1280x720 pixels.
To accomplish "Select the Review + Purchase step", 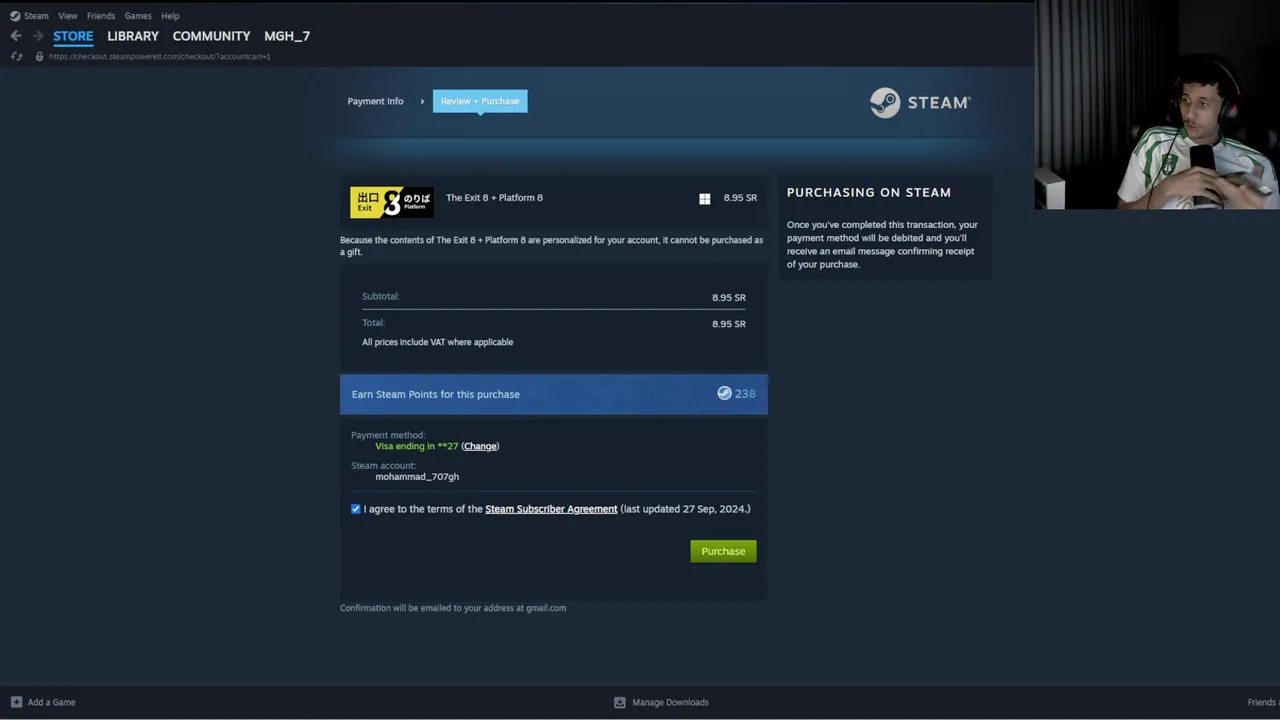I will [x=480, y=101].
